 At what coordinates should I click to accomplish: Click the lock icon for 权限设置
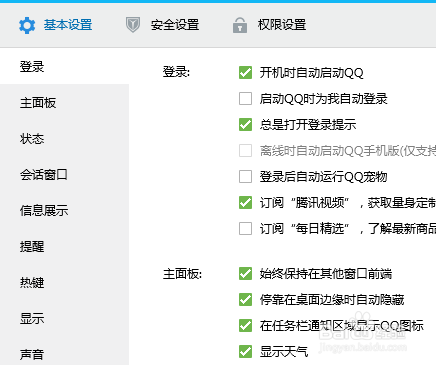click(x=240, y=25)
